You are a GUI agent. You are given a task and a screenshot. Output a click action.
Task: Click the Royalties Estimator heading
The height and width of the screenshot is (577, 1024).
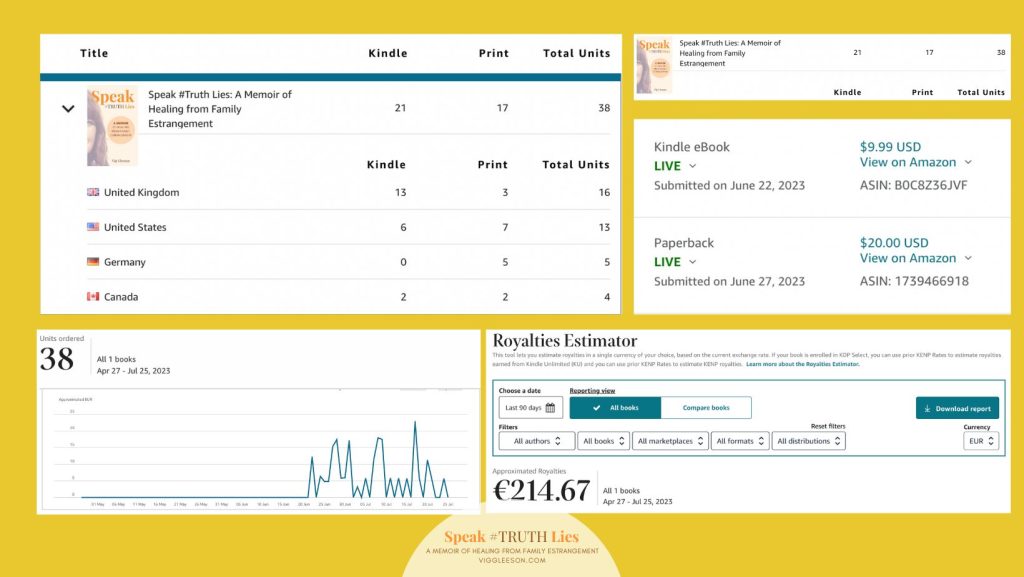click(565, 341)
